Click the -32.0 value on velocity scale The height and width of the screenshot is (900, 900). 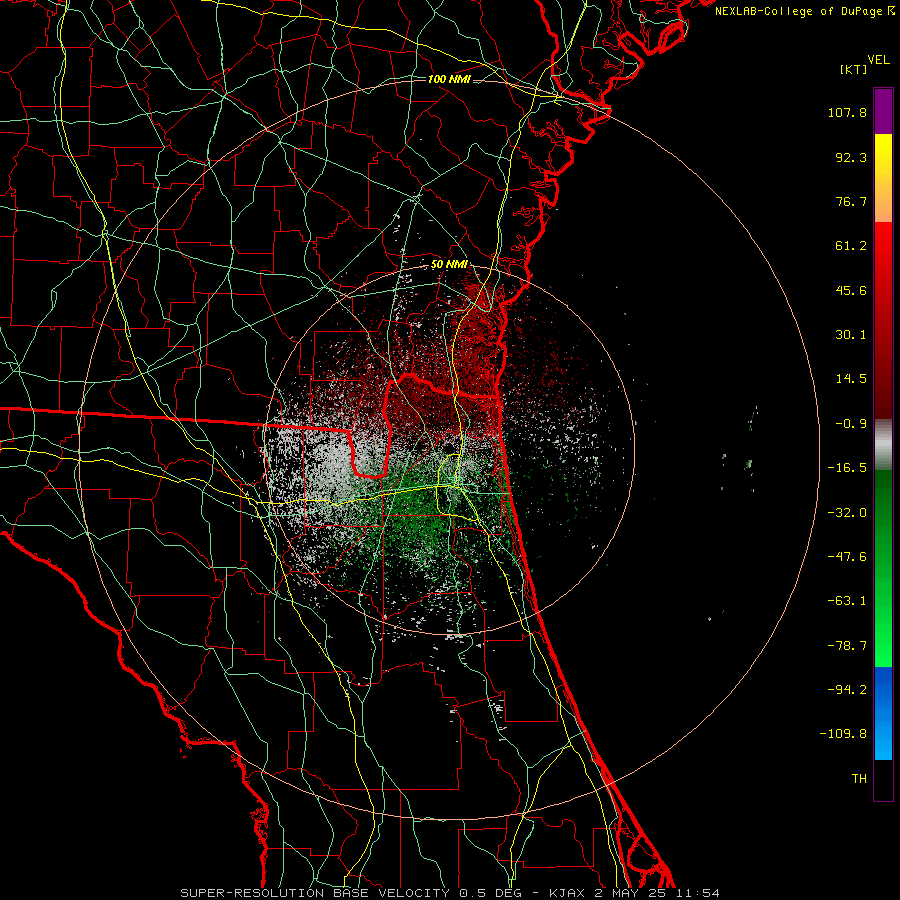847,513
